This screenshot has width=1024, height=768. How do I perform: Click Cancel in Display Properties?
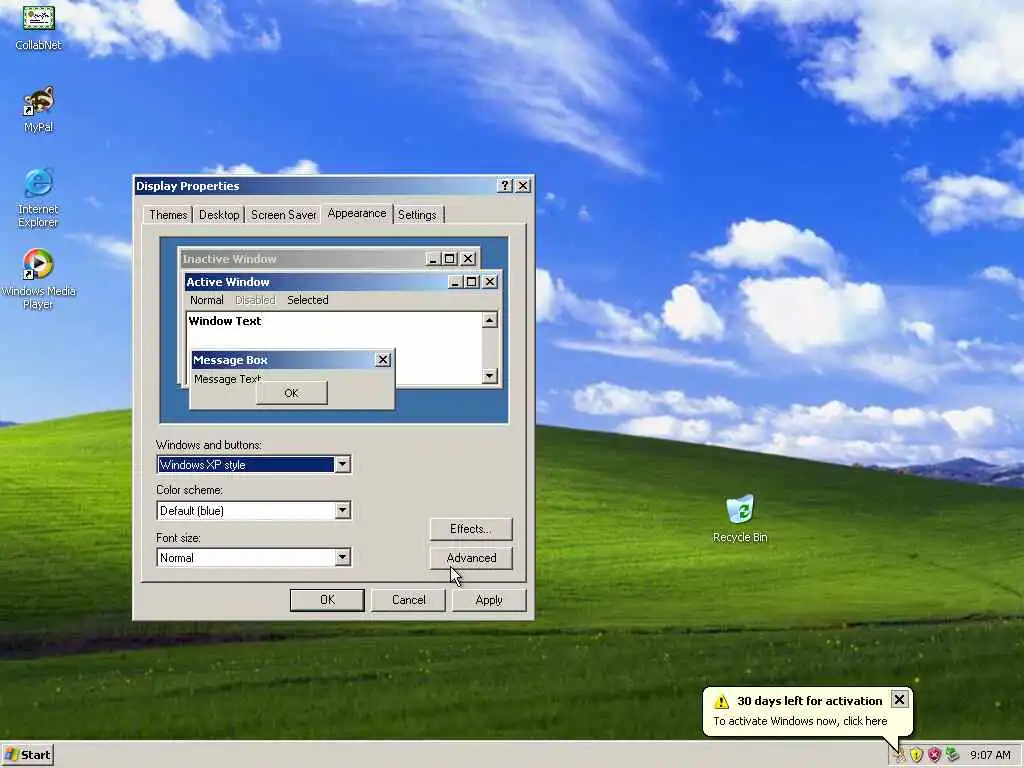click(x=408, y=600)
